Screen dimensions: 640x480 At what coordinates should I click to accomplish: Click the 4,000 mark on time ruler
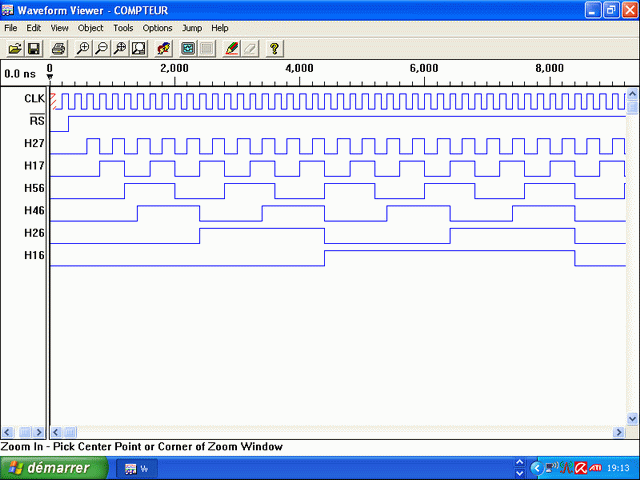[x=299, y=68]
